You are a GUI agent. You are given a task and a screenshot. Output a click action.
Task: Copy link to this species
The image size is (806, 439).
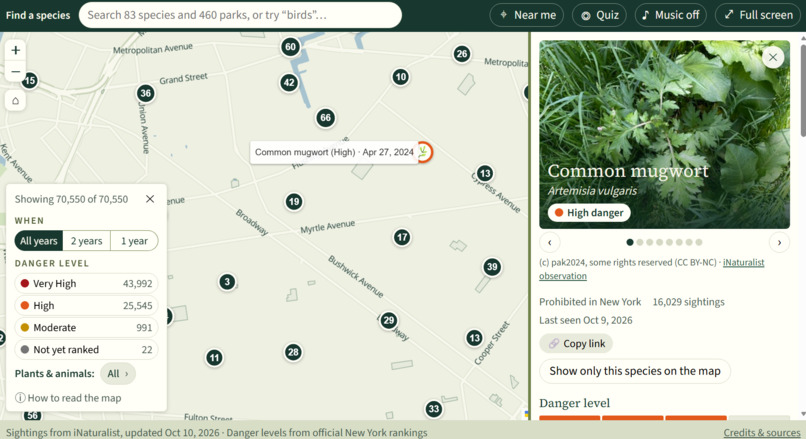576,343
